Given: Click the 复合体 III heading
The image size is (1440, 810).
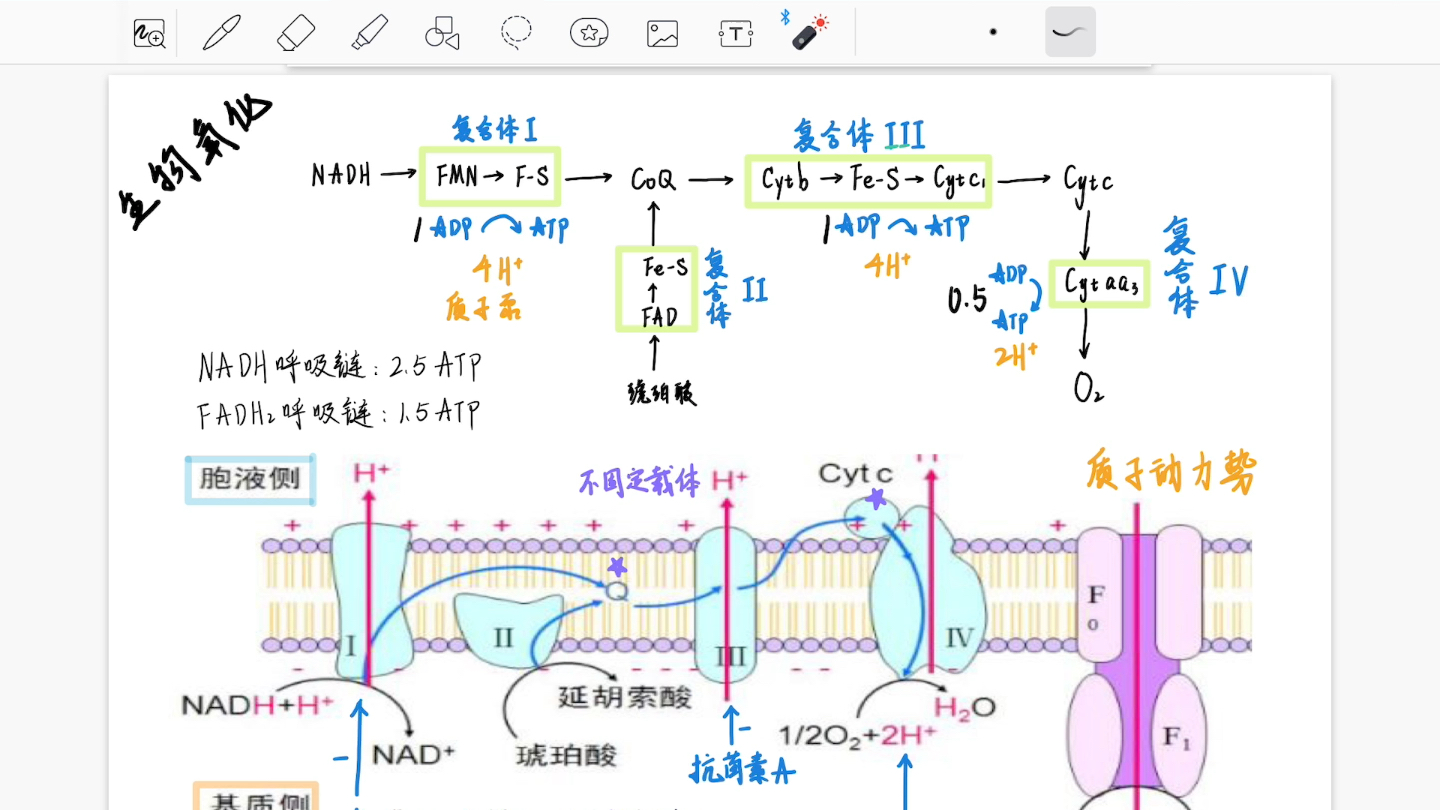Looking at the screenshot, I should click(859, 135).
